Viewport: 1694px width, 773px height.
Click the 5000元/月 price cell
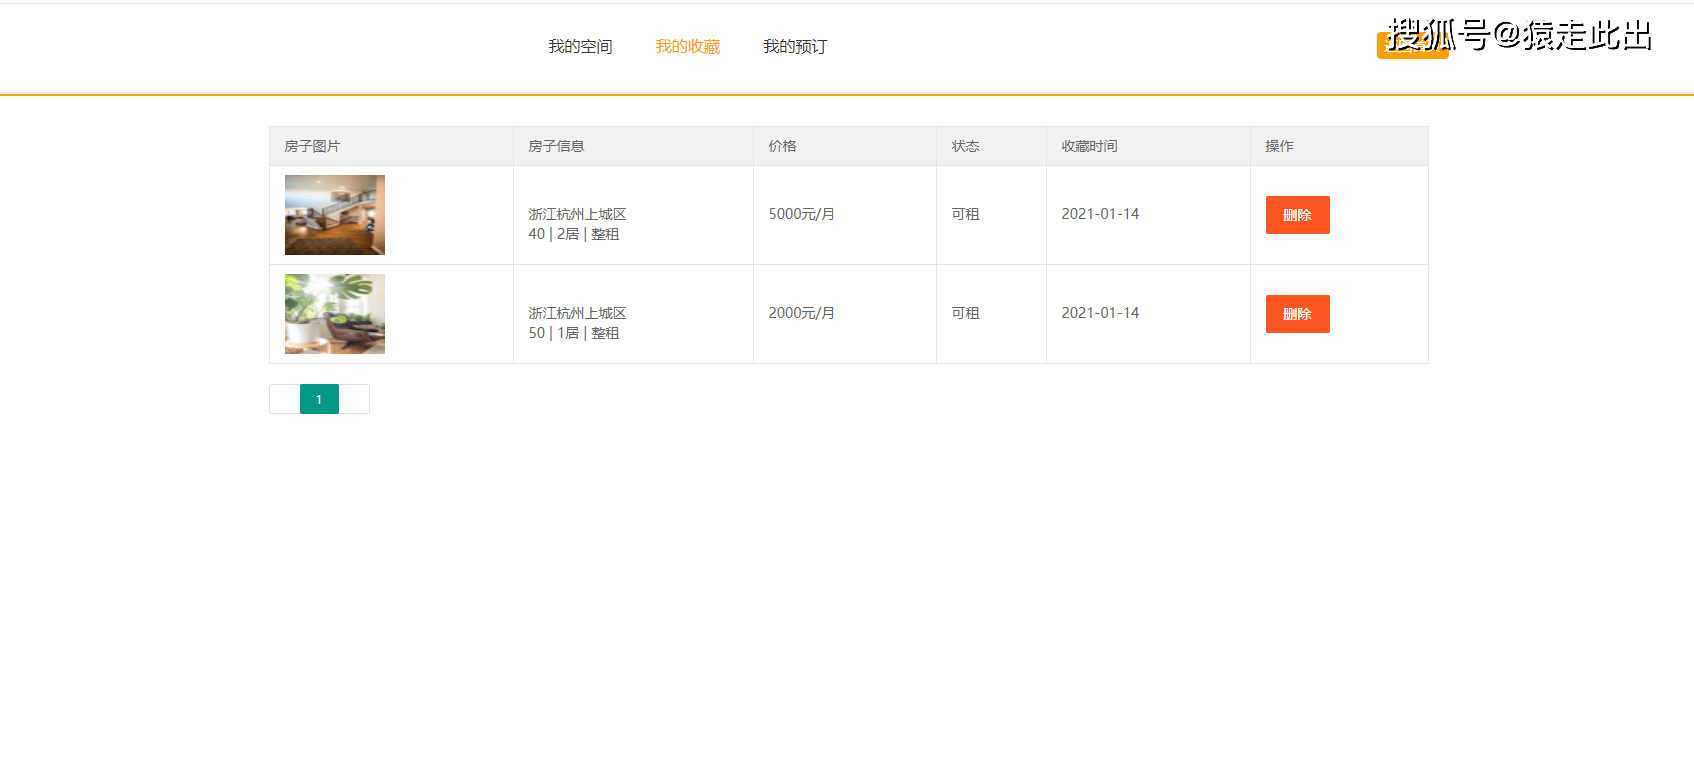click(x=801, y=214)
